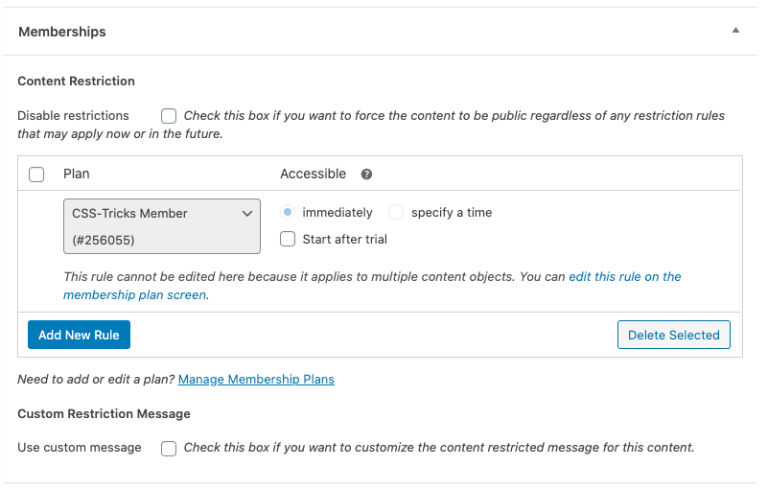Choose the "immediately" radio option

[x=288, y=212]
